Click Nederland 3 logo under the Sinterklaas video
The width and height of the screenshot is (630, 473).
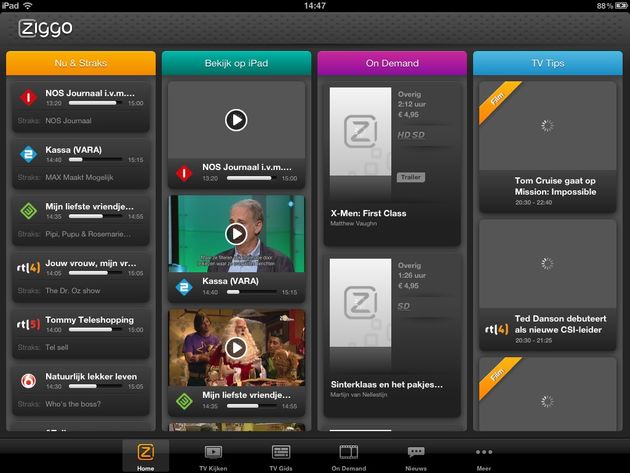(x=184, y=401)
